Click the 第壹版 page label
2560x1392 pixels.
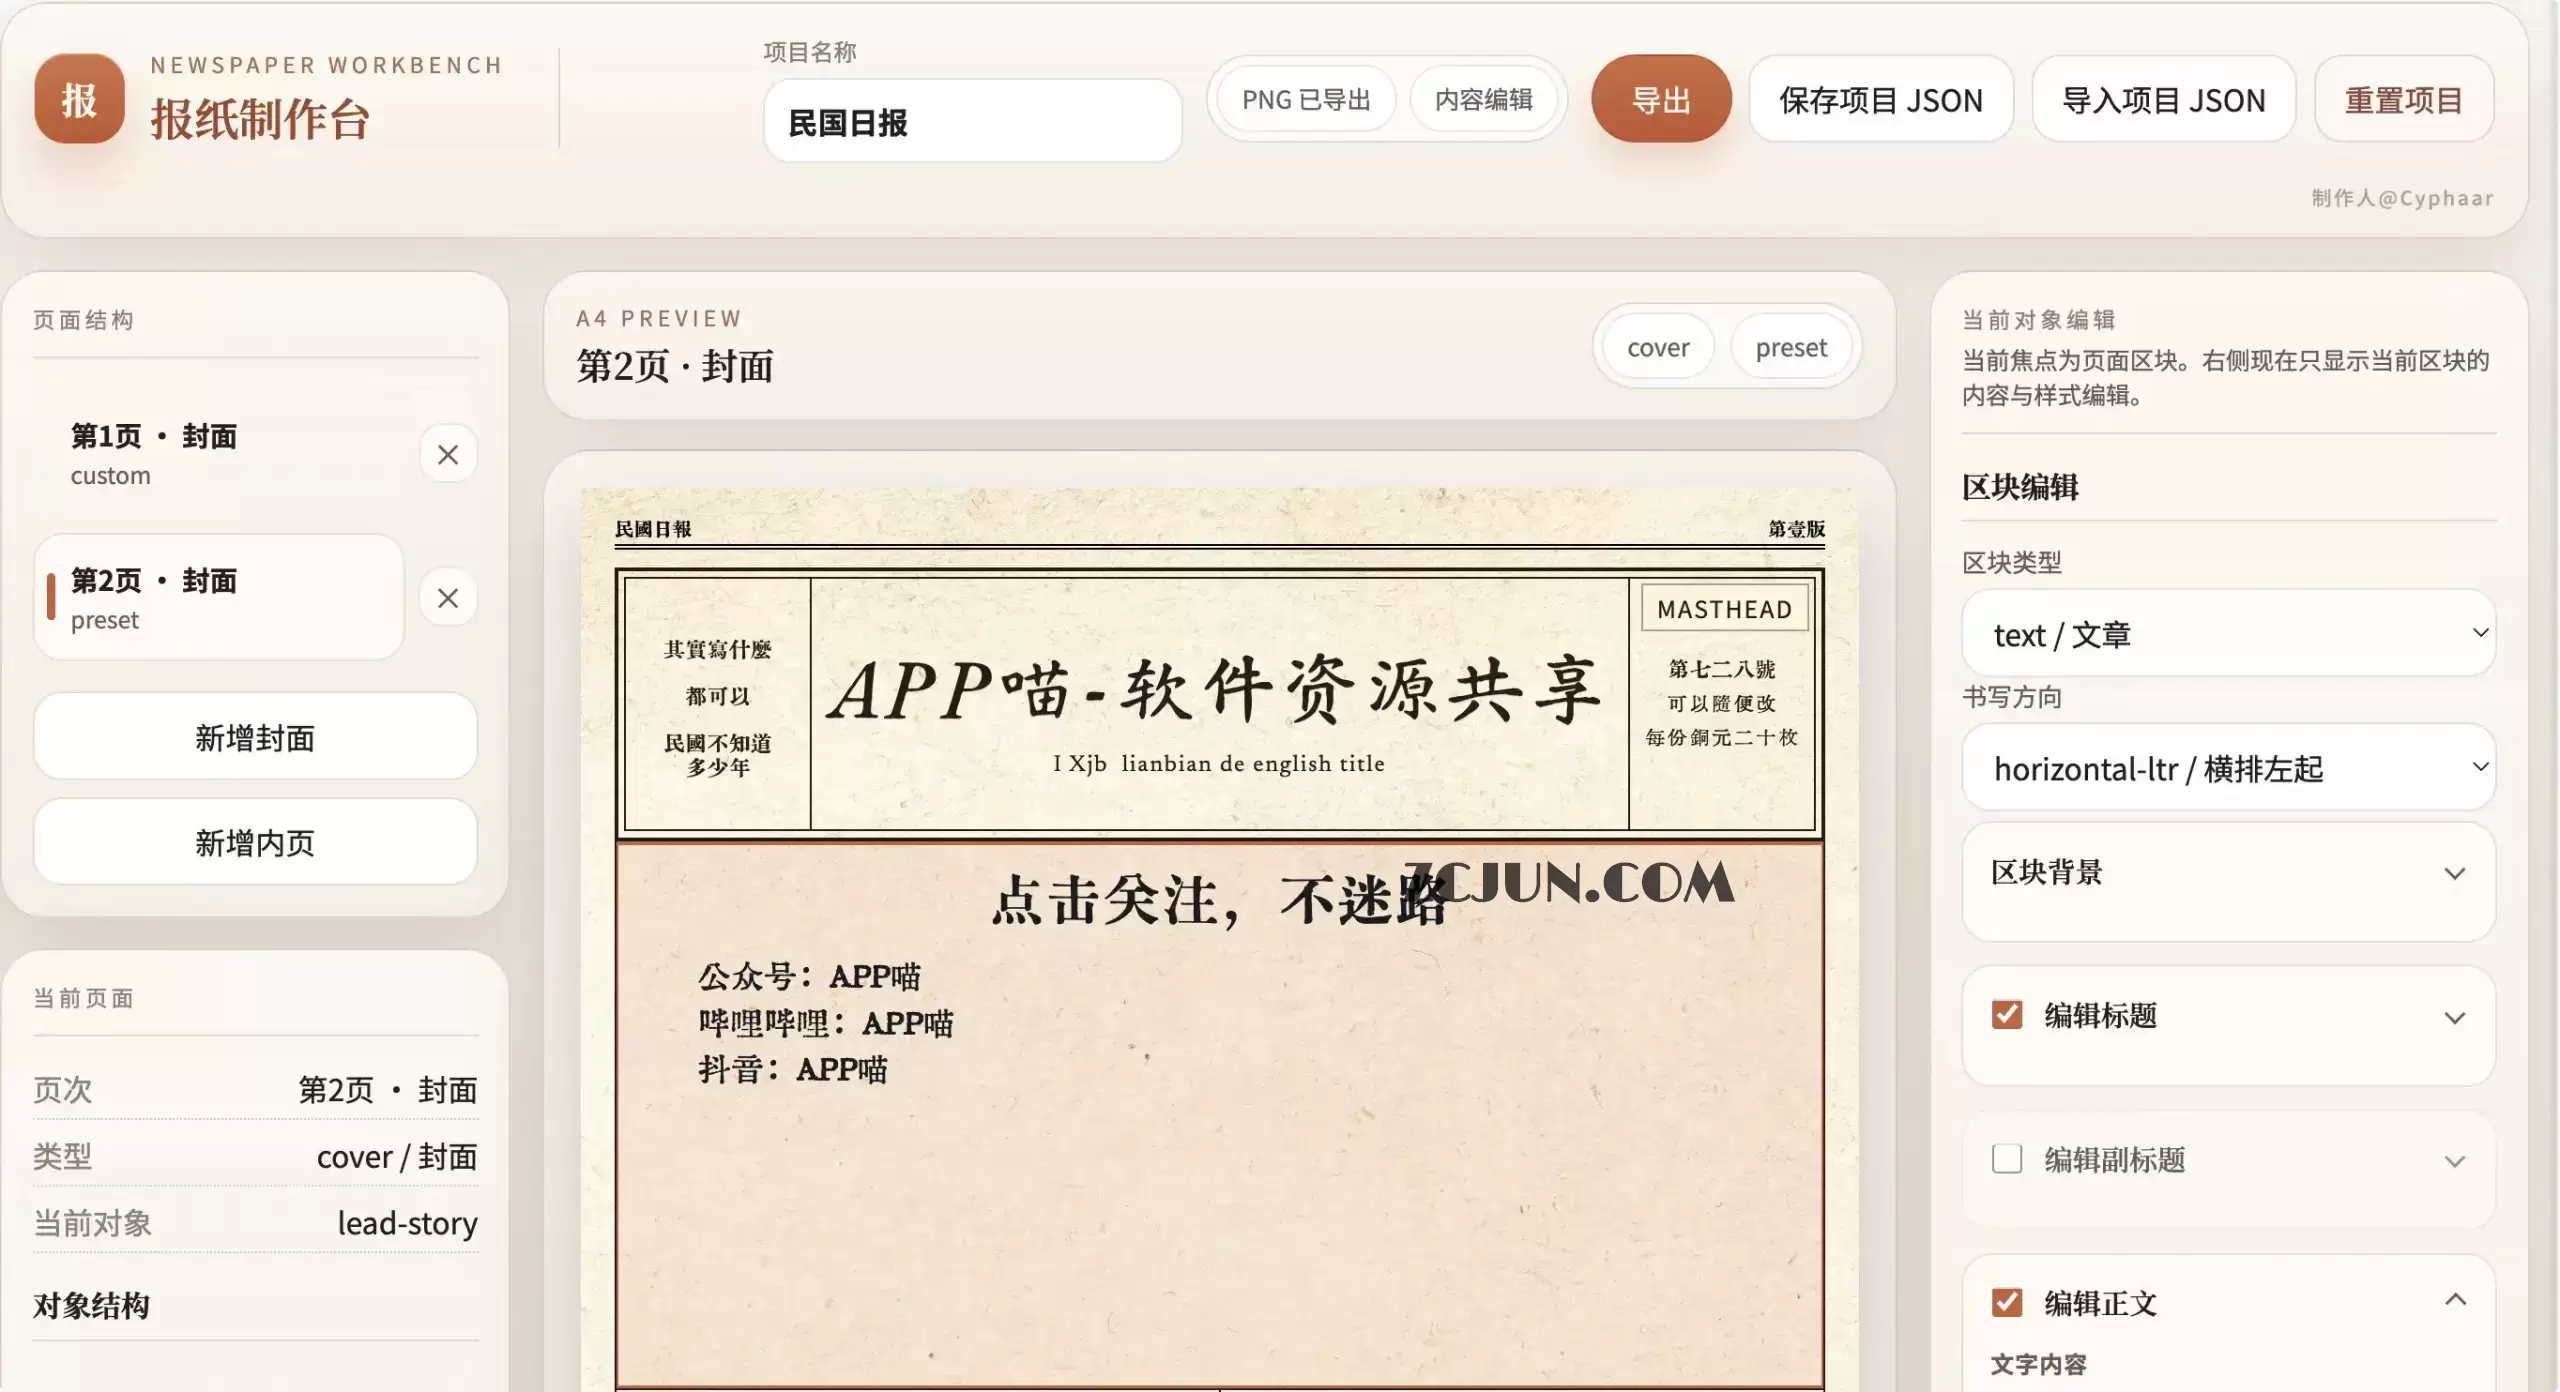point(1796,528)
